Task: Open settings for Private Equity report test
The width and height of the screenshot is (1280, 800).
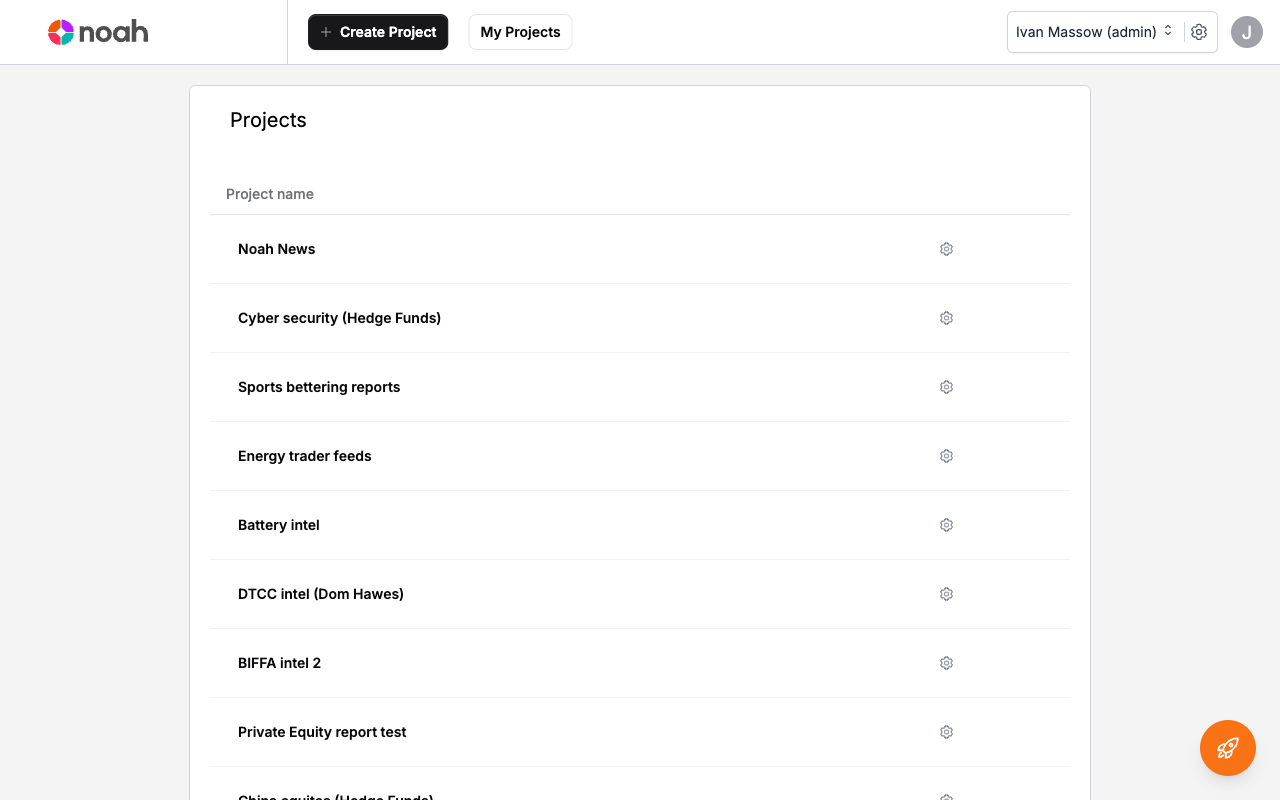Action: point(946,731)
